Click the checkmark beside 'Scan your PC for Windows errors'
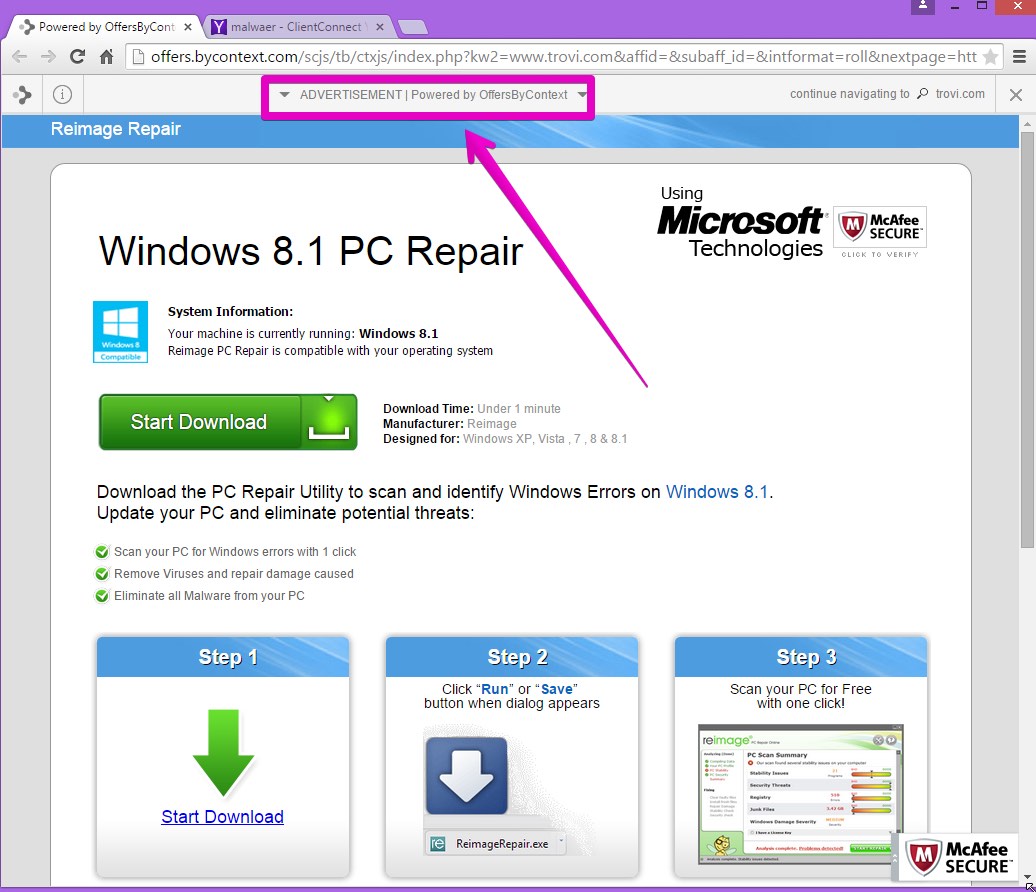 coord(102,552)
